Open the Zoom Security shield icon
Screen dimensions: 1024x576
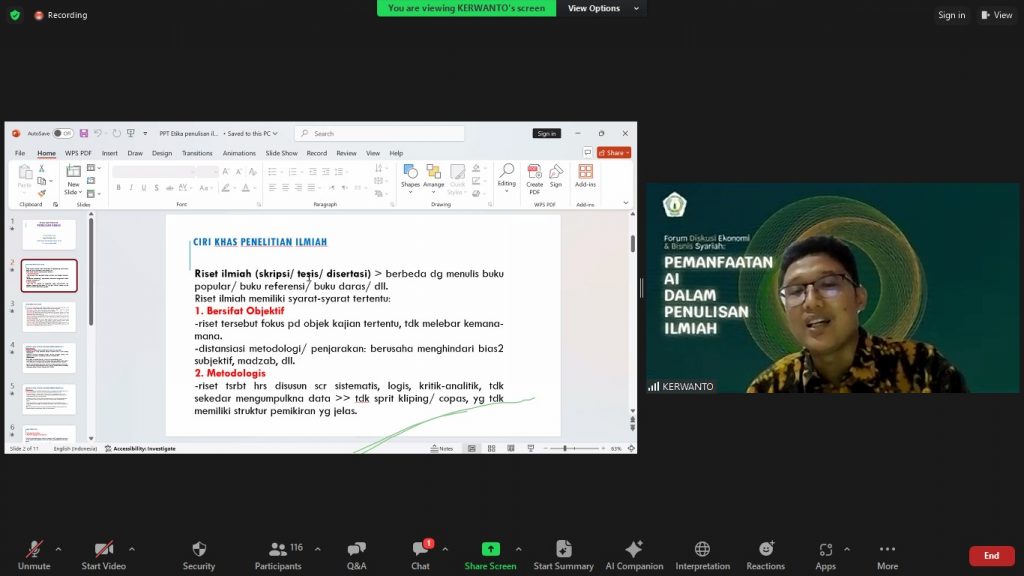199,549
